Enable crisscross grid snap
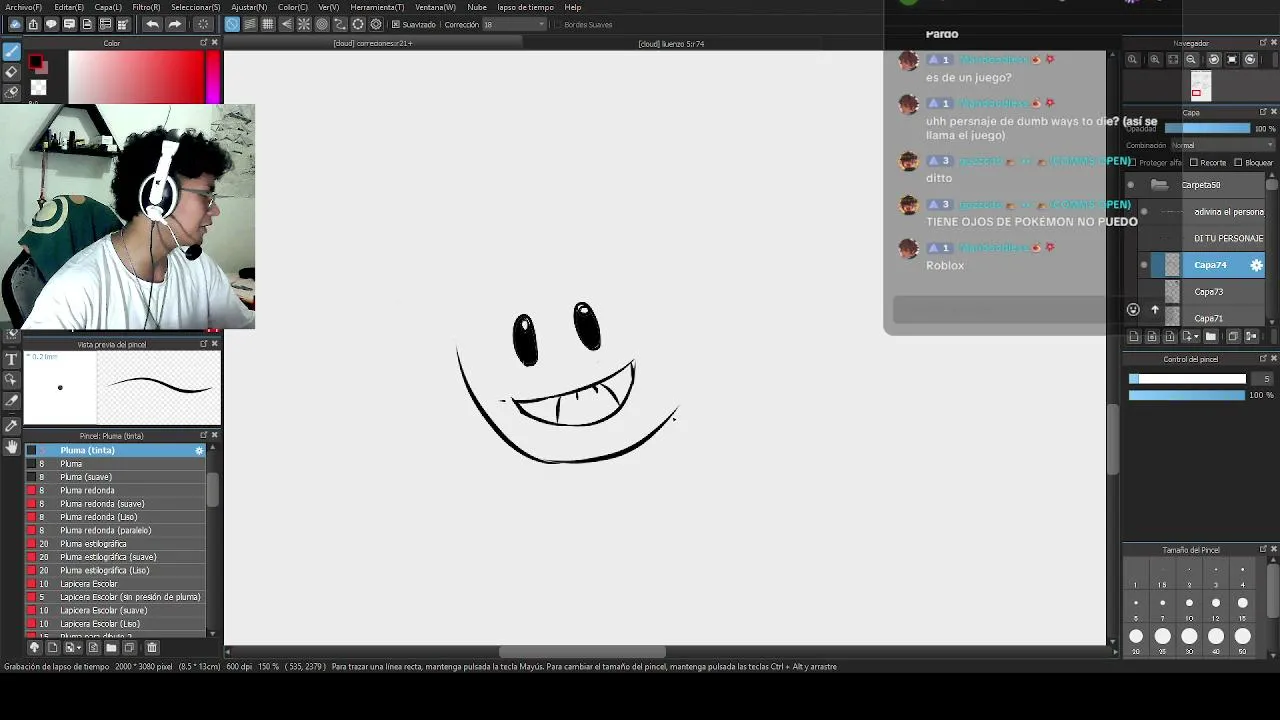This screenshot has height=720, width=1280. tap(268, 24)
